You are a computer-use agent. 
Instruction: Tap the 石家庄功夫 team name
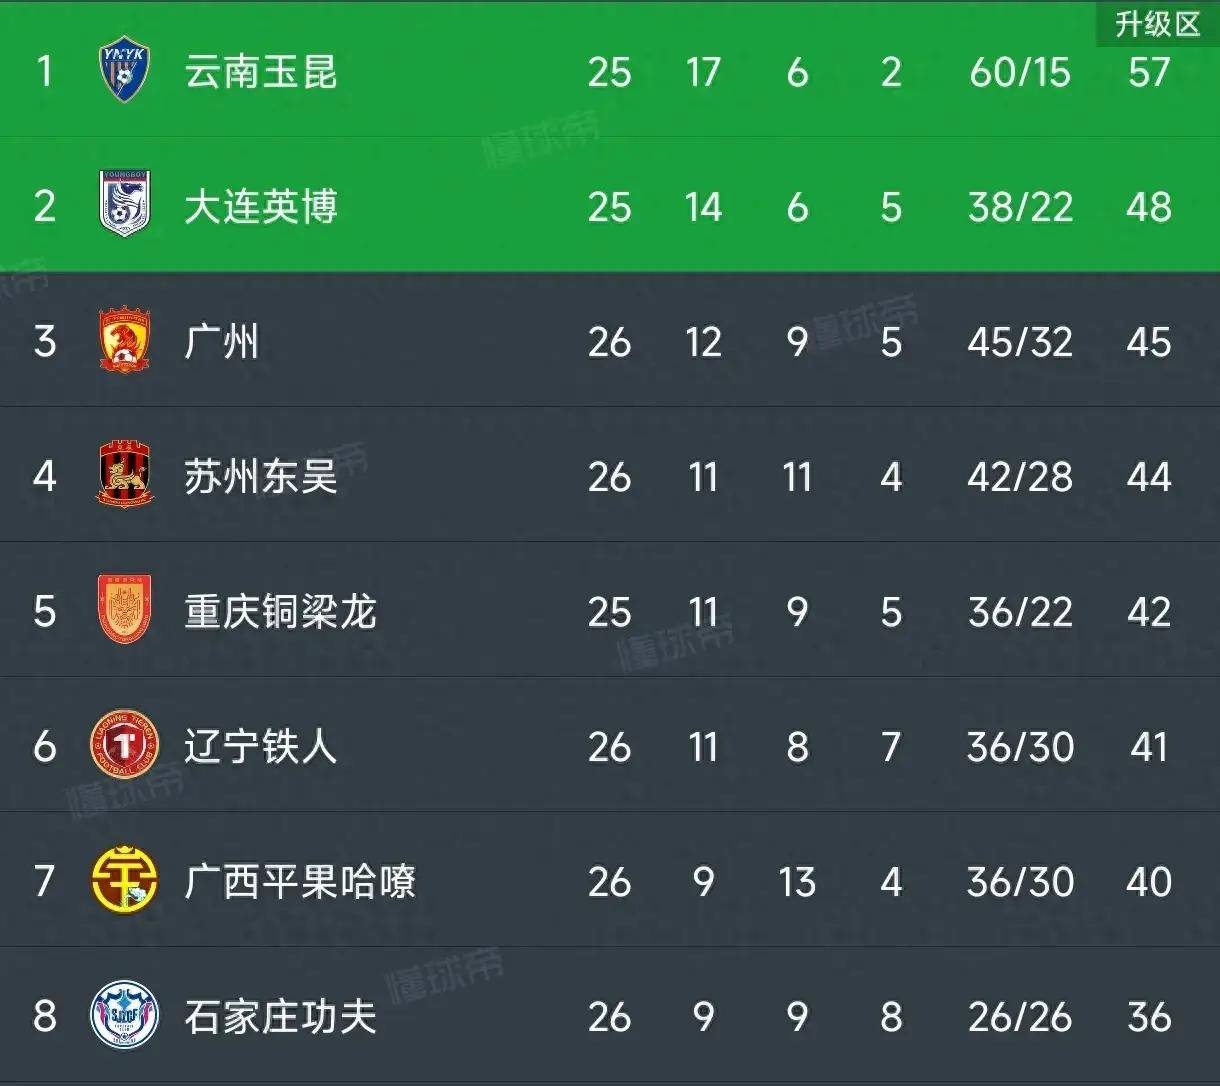pos(280,1017)
